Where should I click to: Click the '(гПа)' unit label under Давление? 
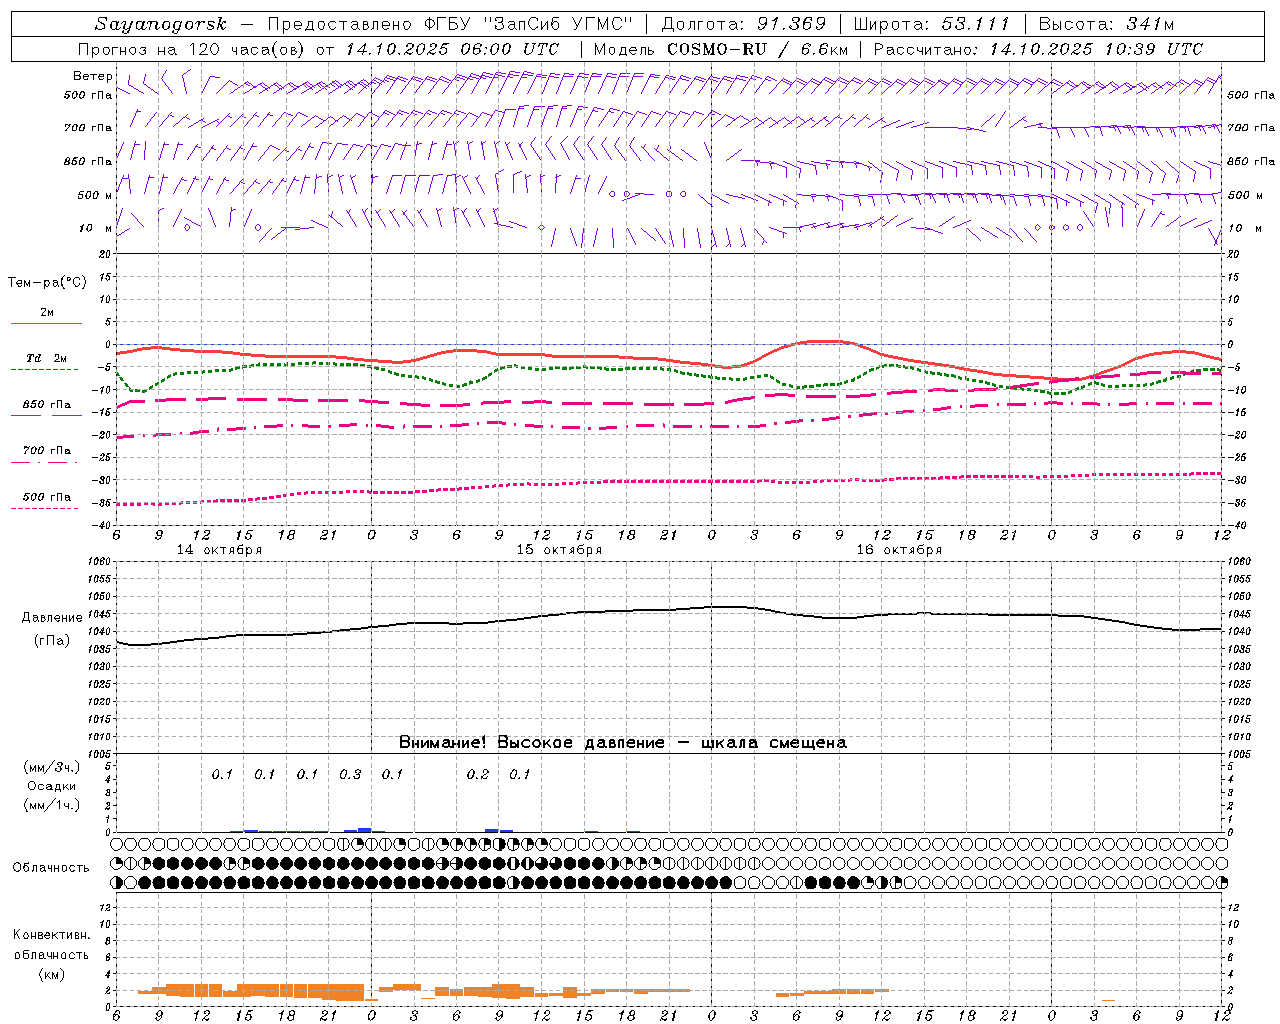coord(52,641)
